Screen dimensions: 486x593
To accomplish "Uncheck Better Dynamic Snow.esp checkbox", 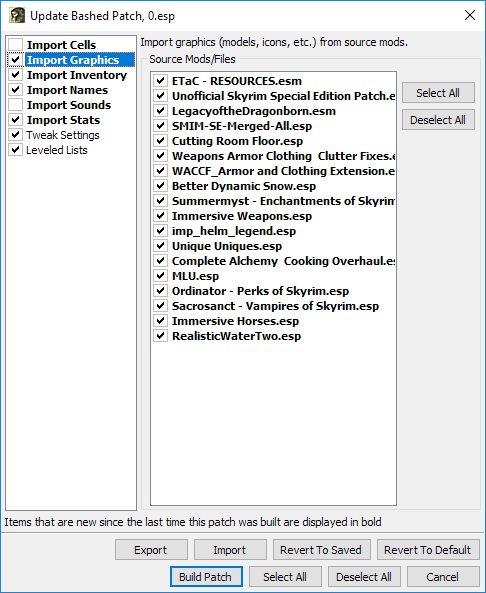I will coord(160,186).
